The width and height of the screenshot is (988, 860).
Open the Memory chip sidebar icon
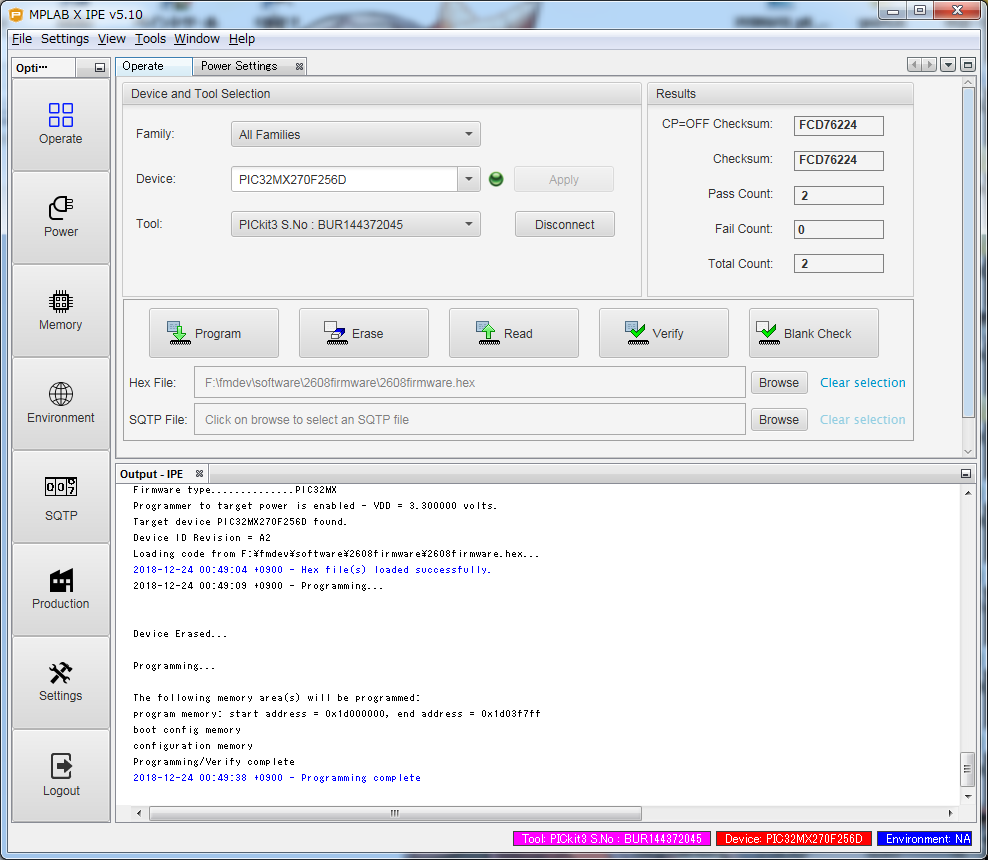click(61, 310)
